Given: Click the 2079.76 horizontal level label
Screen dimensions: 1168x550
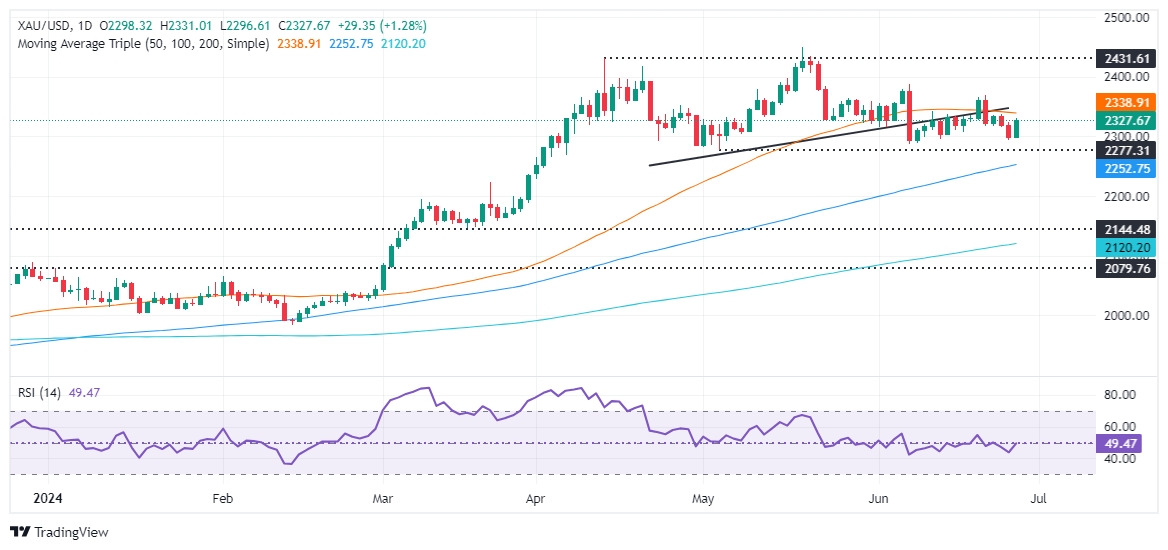Looking at the screenshot, I should click(x=1125, y=268).
